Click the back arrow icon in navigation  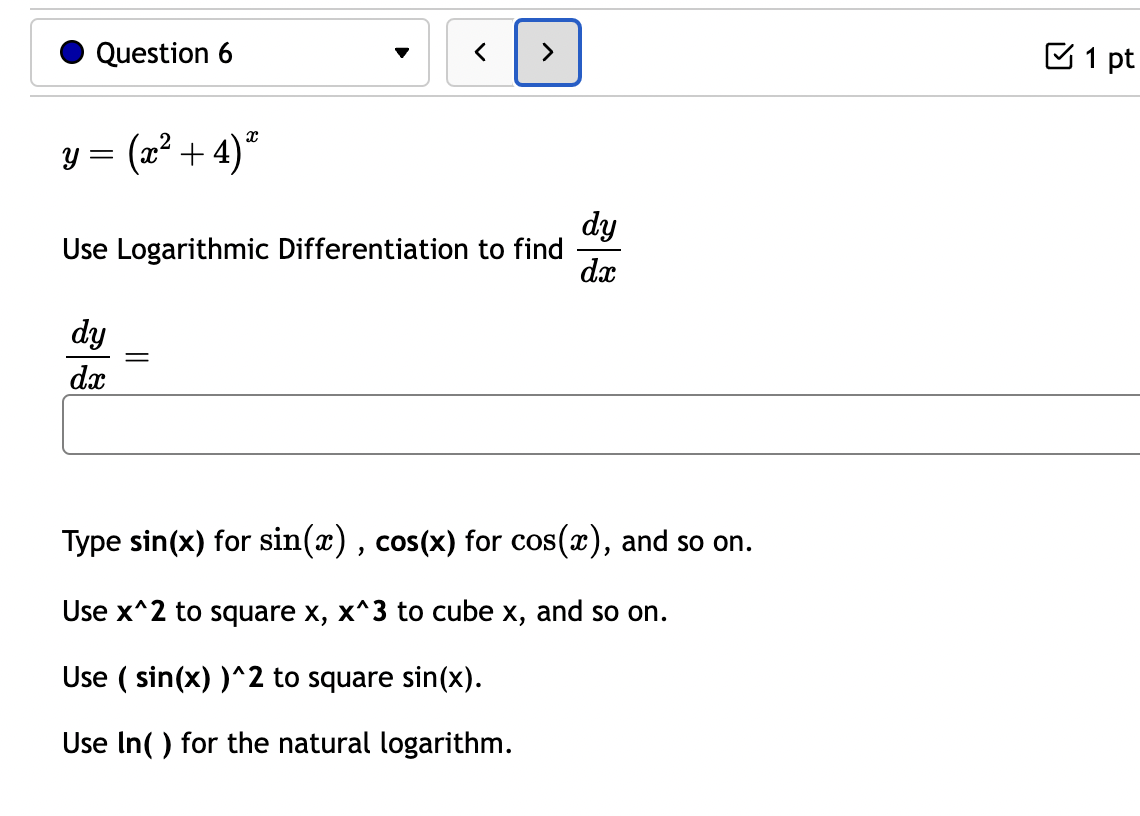480,53
